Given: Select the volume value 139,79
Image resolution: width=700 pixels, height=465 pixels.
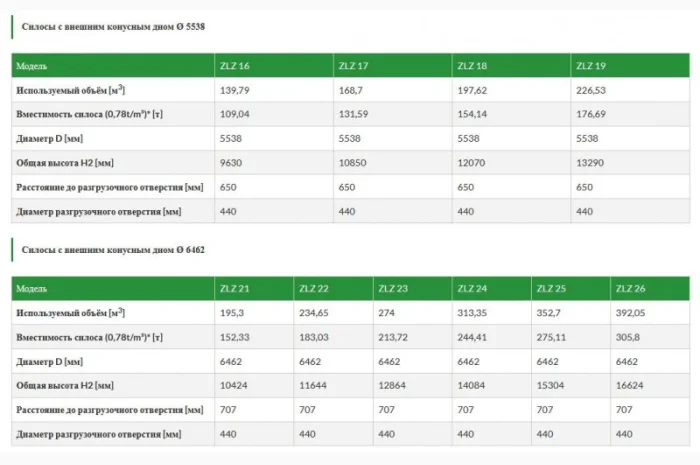Looking at the screenshot, I should point(234,90).
